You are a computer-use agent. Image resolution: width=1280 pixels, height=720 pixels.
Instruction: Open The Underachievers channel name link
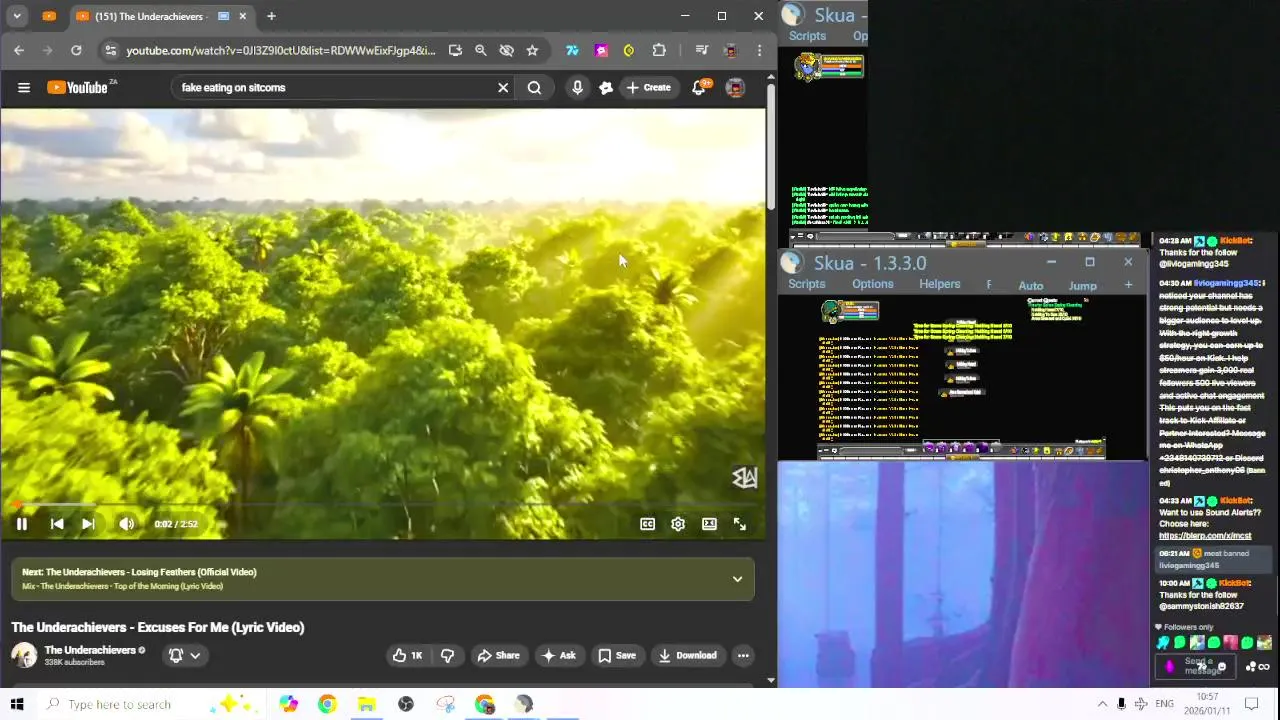tap(90, 650)
